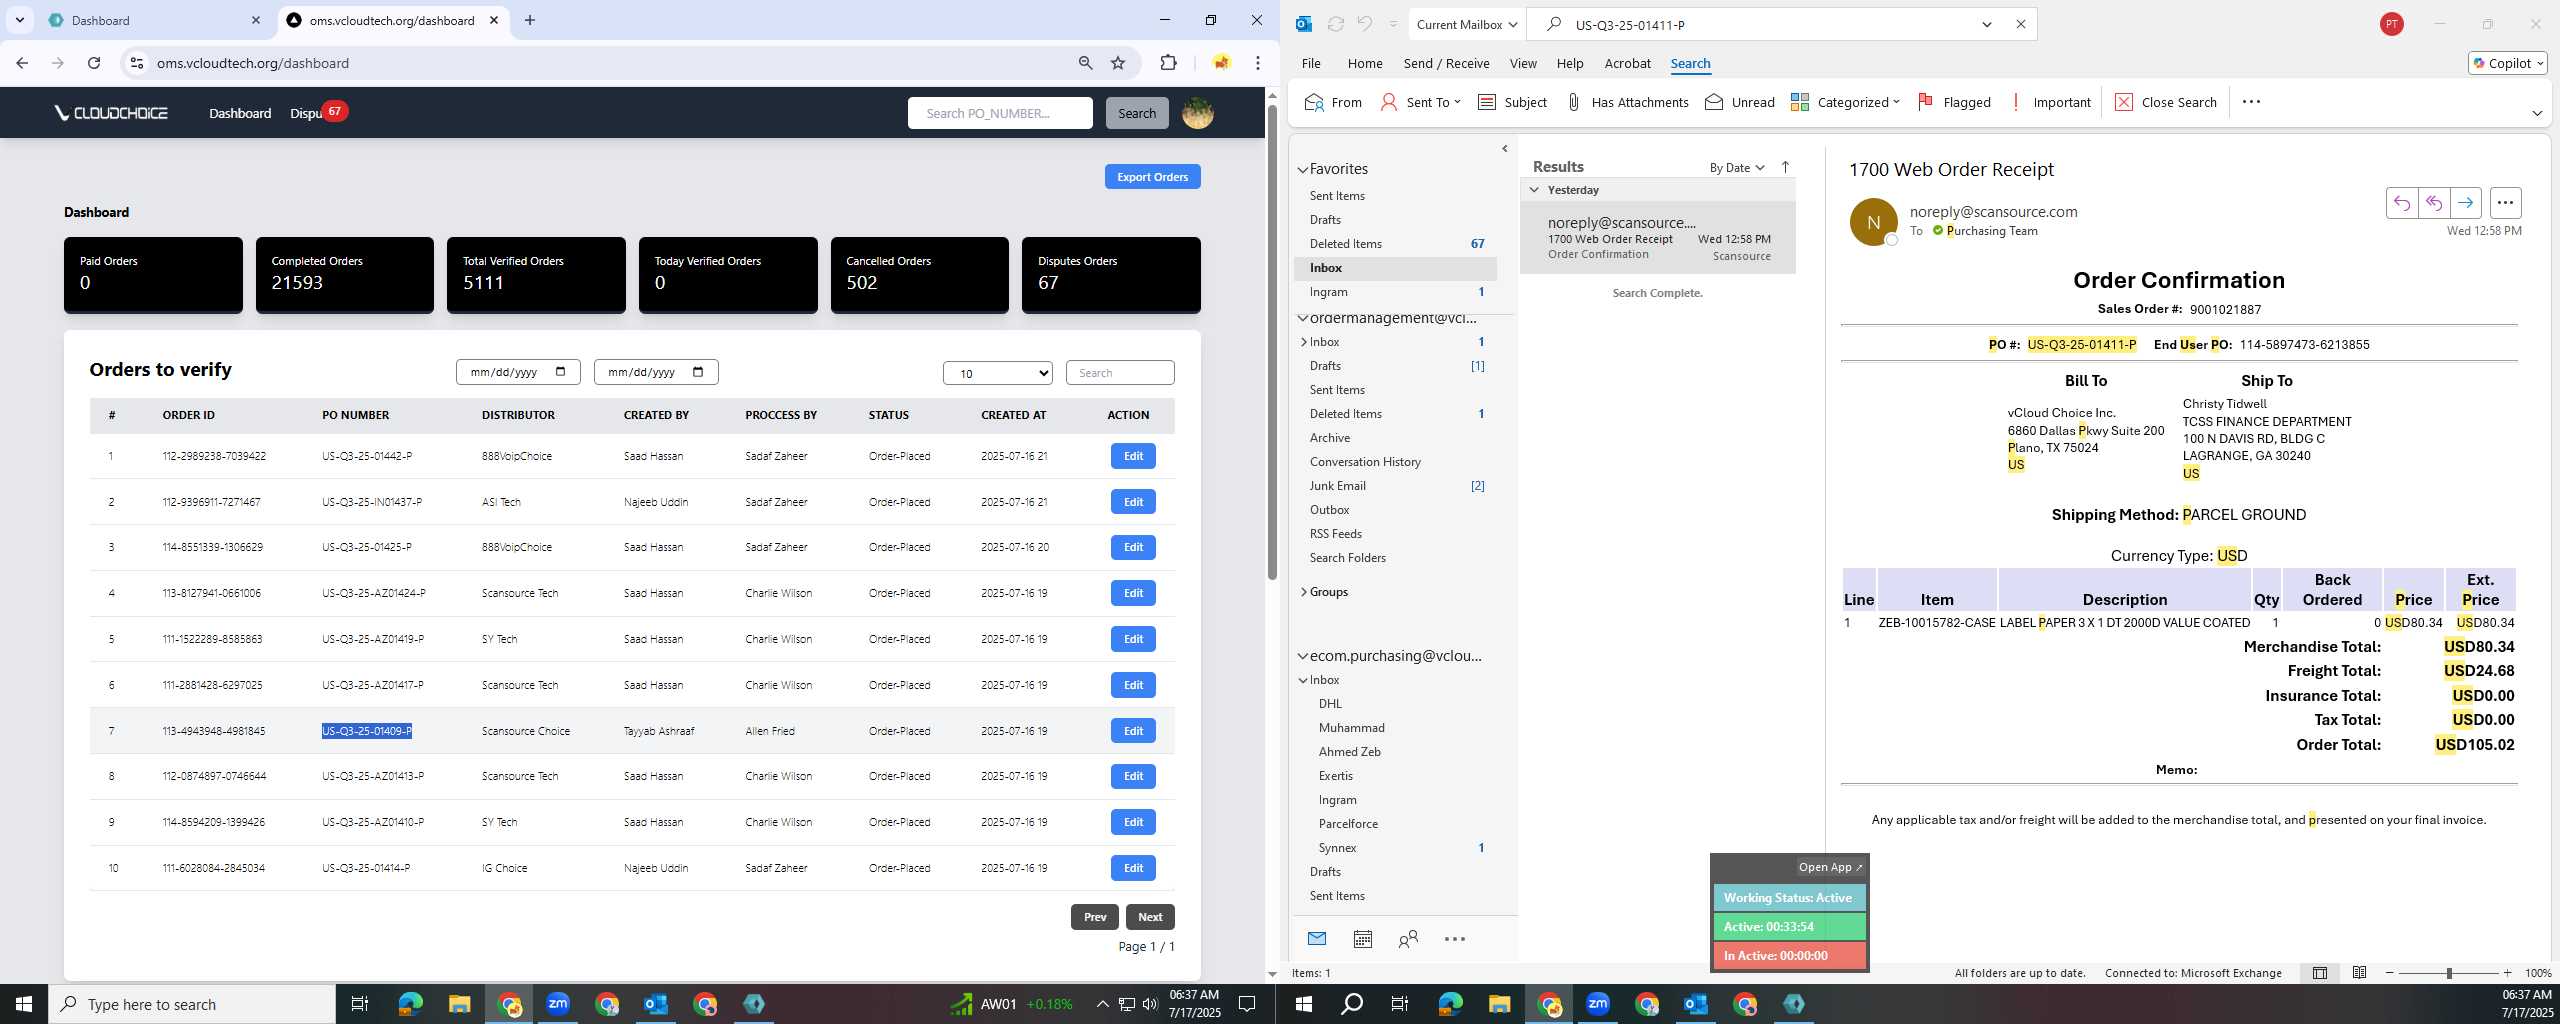Open more ribbon commands ellipsis
This screenshot has height=1024, width=2560.
coord(2251,102)
